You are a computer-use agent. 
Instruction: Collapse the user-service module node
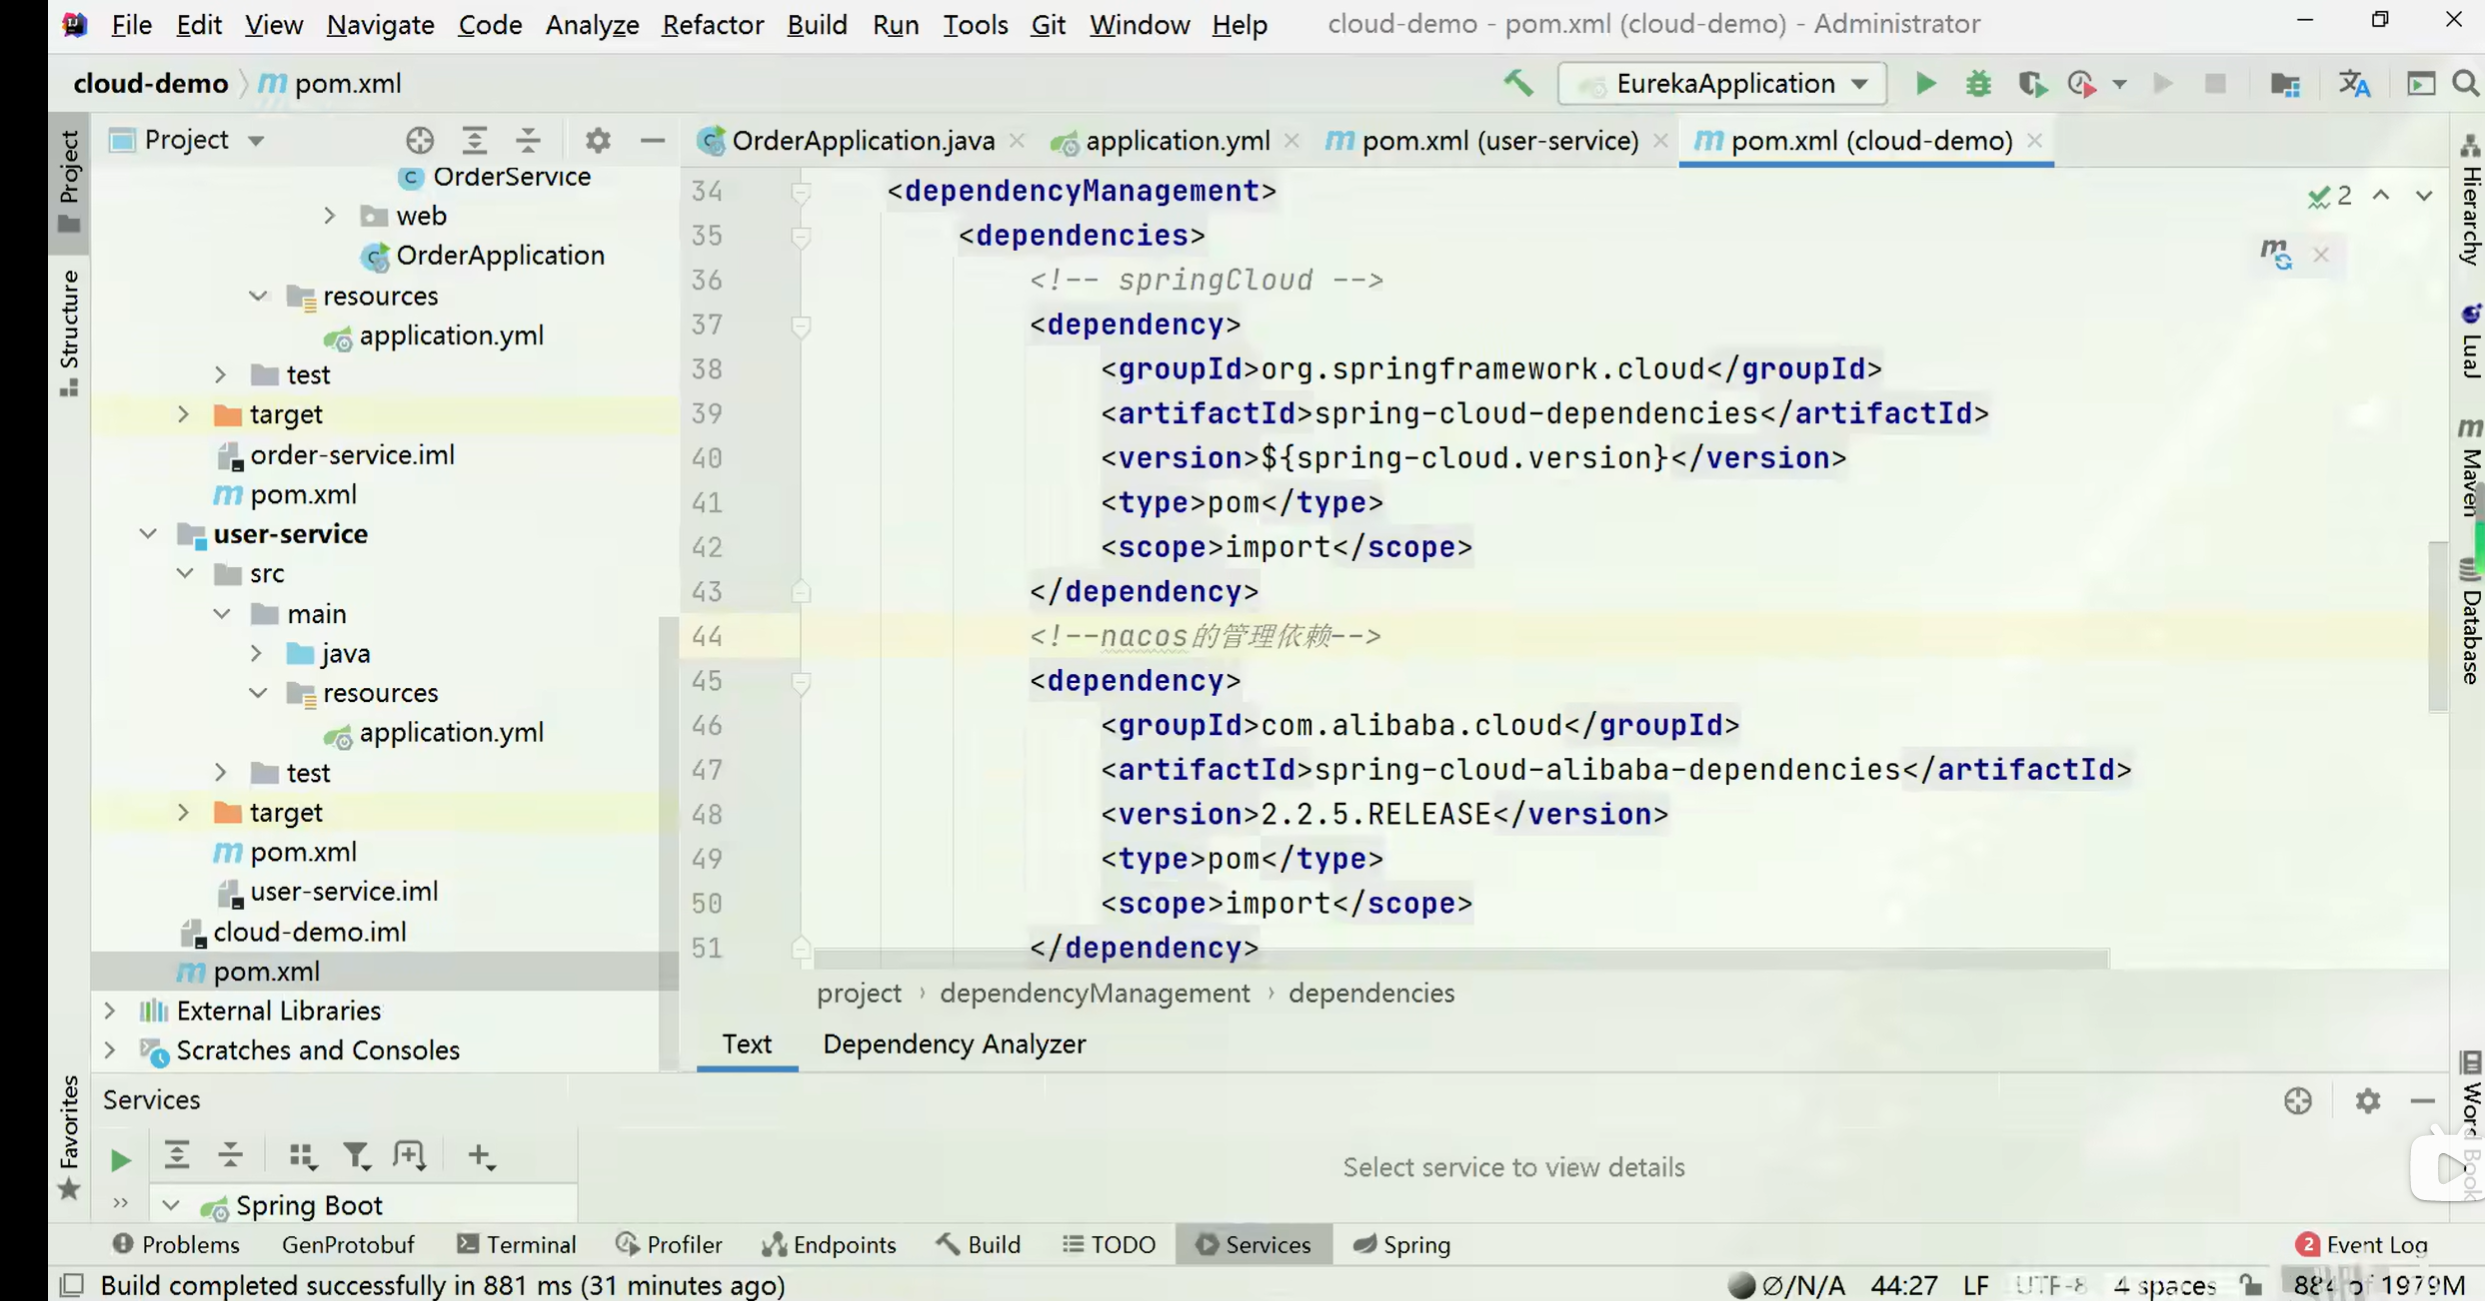point(148,534)
